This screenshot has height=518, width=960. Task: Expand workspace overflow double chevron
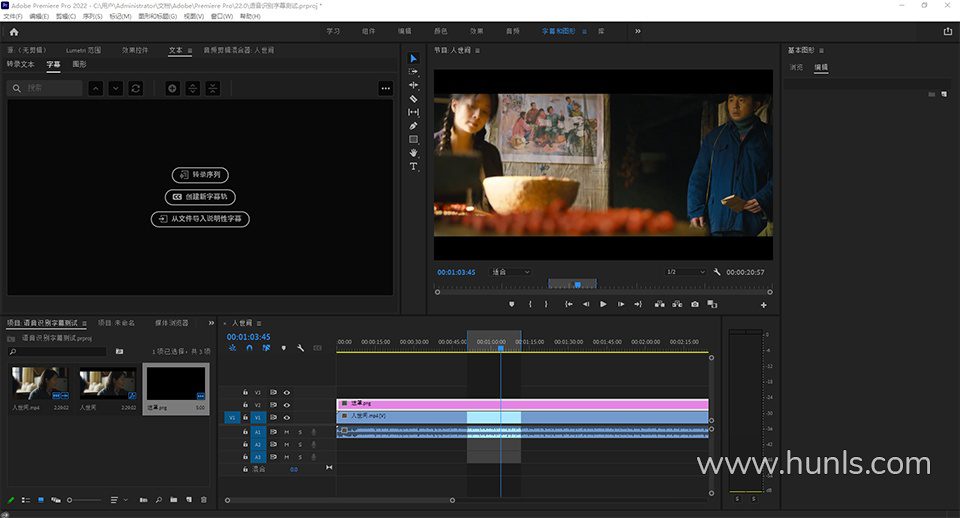[638, 31]
